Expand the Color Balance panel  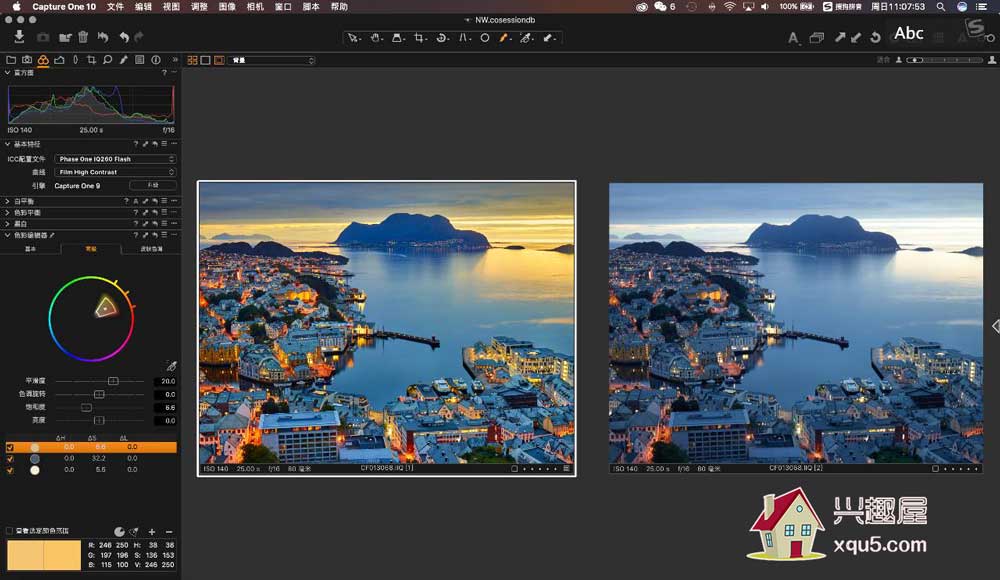click(8, 212)
